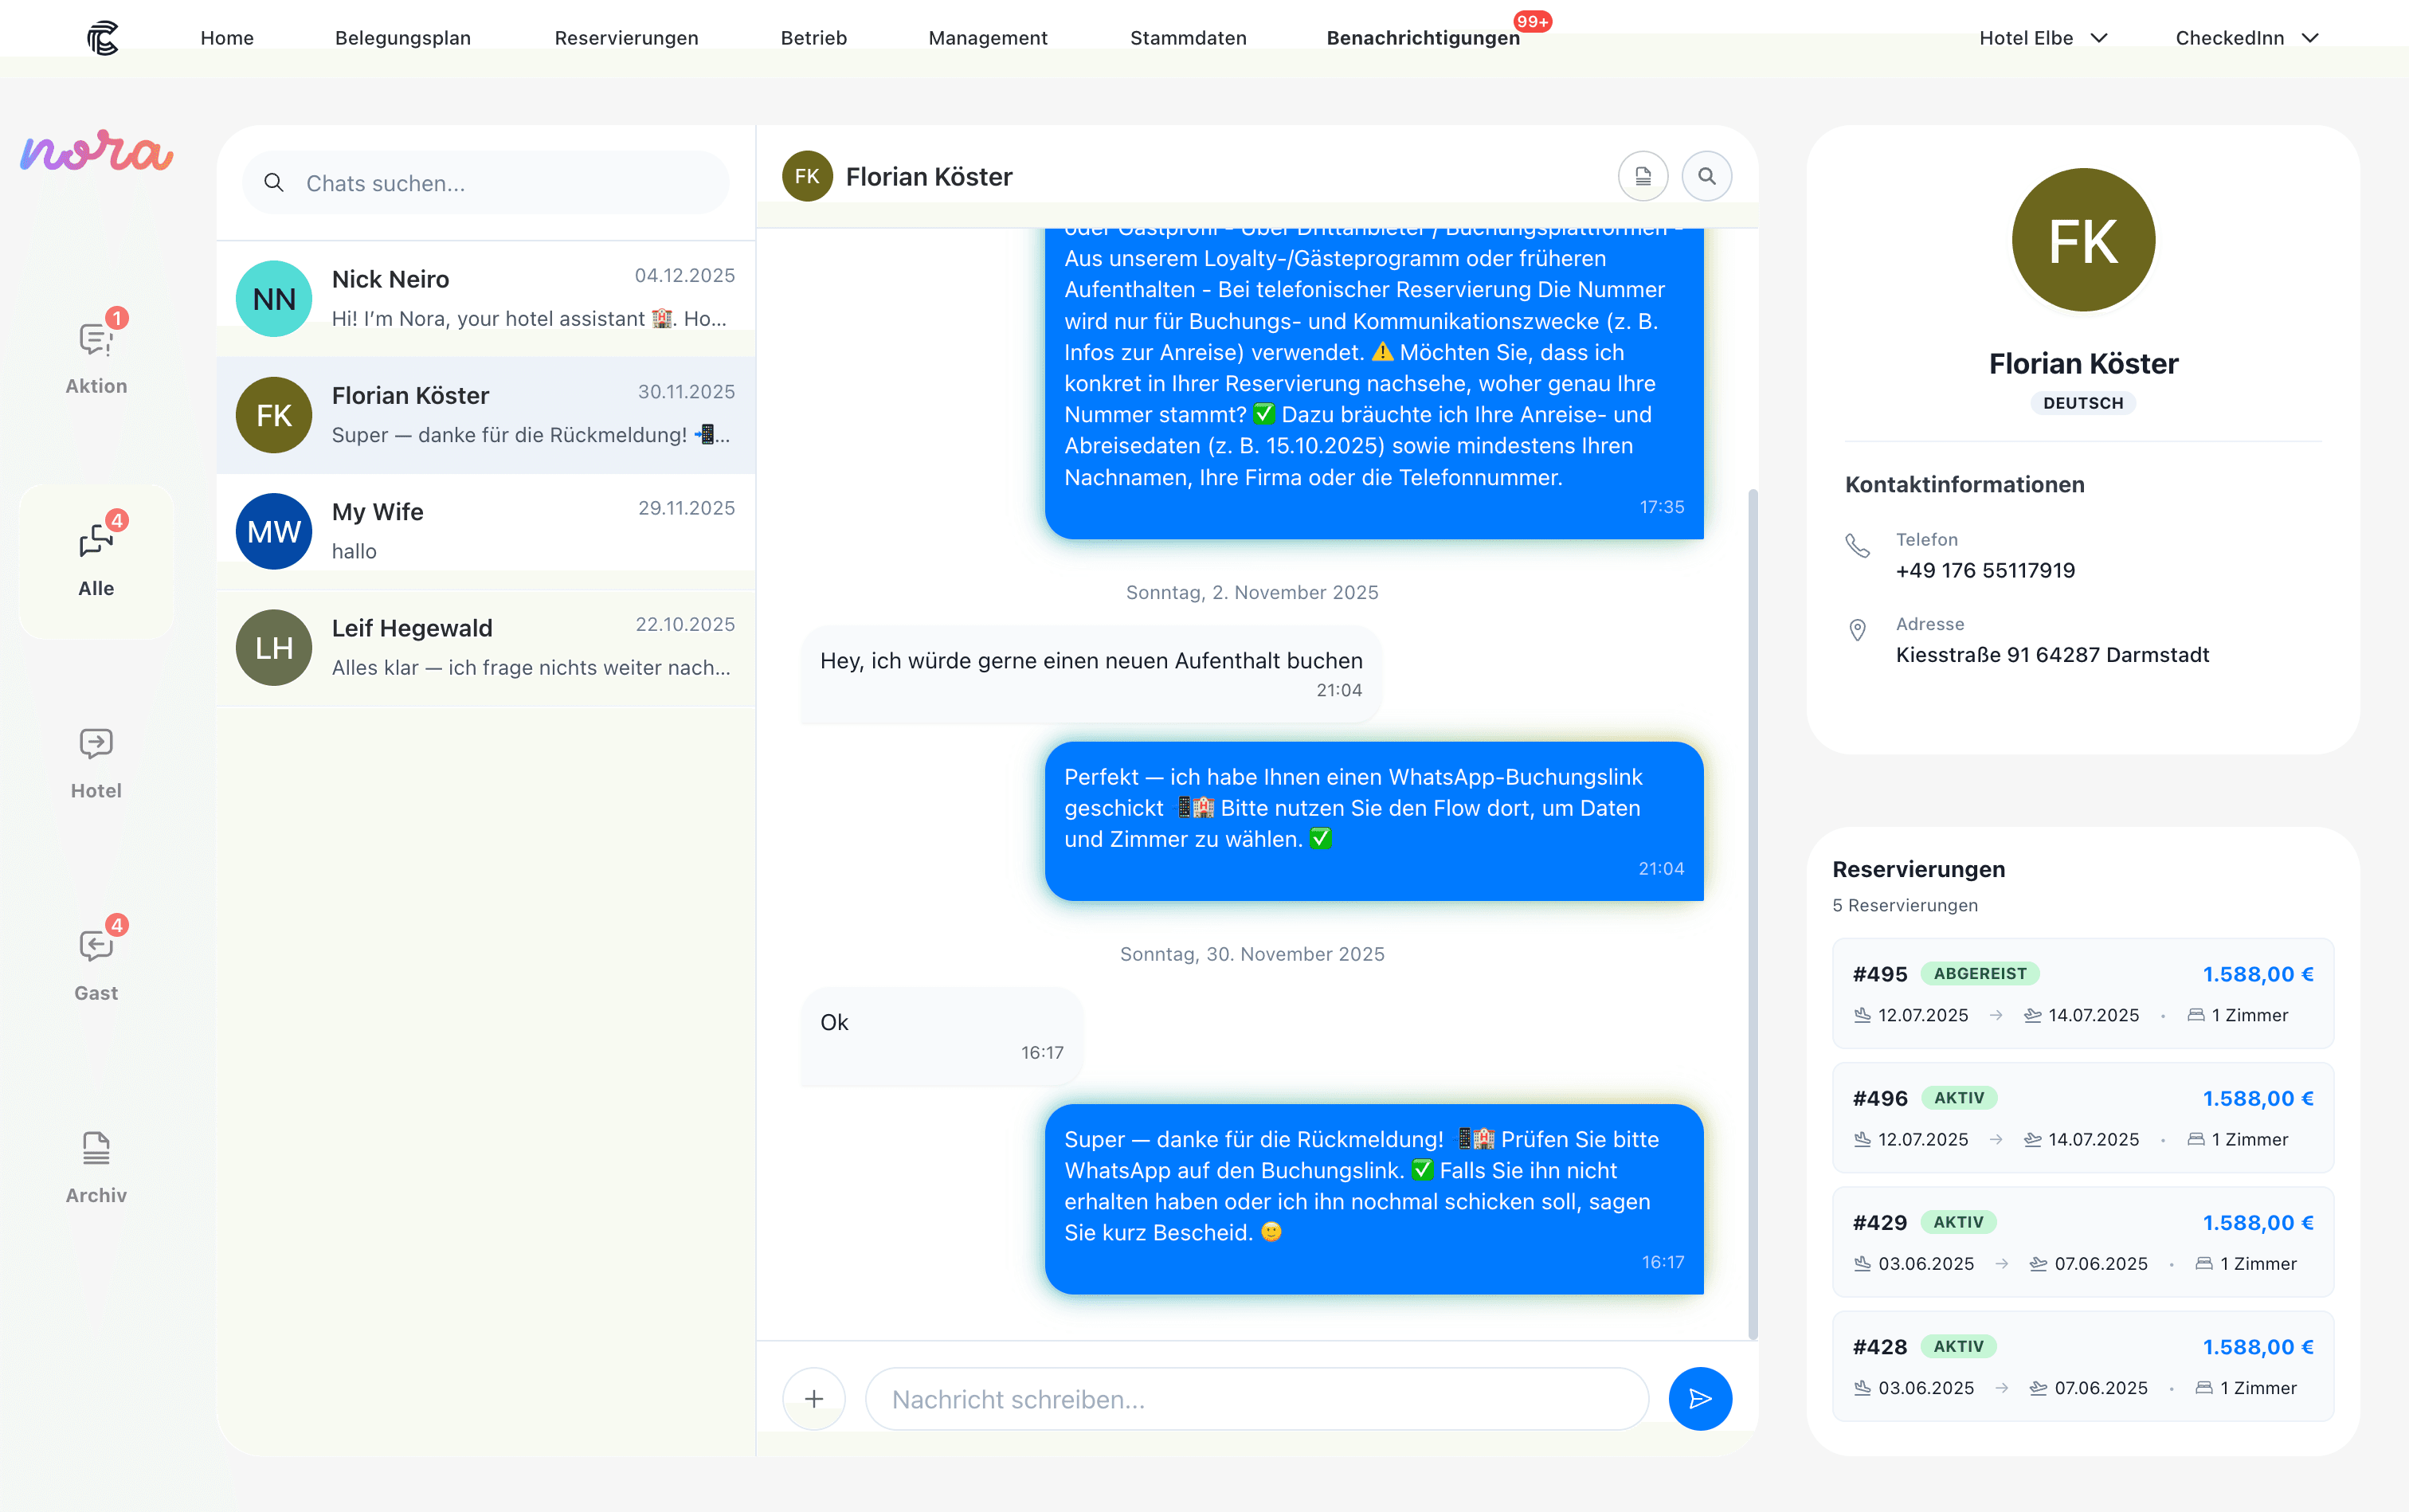Image resolution: width=2409 pixels, height=1512 pixels.
Task: Go to the Benachrichtigungen tab
Action: click(x=1422, y=38)
